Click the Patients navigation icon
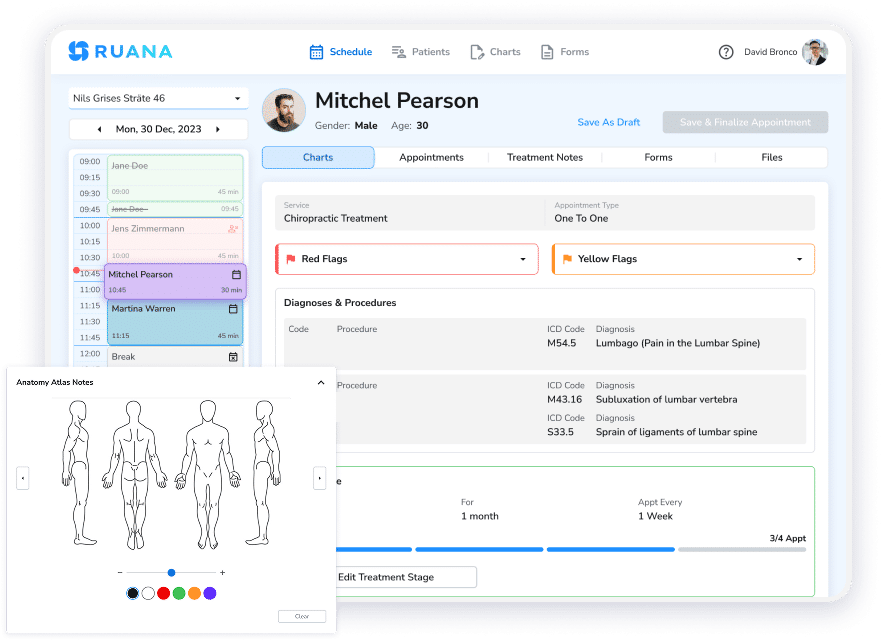882x641 pixels. [397, 51]
